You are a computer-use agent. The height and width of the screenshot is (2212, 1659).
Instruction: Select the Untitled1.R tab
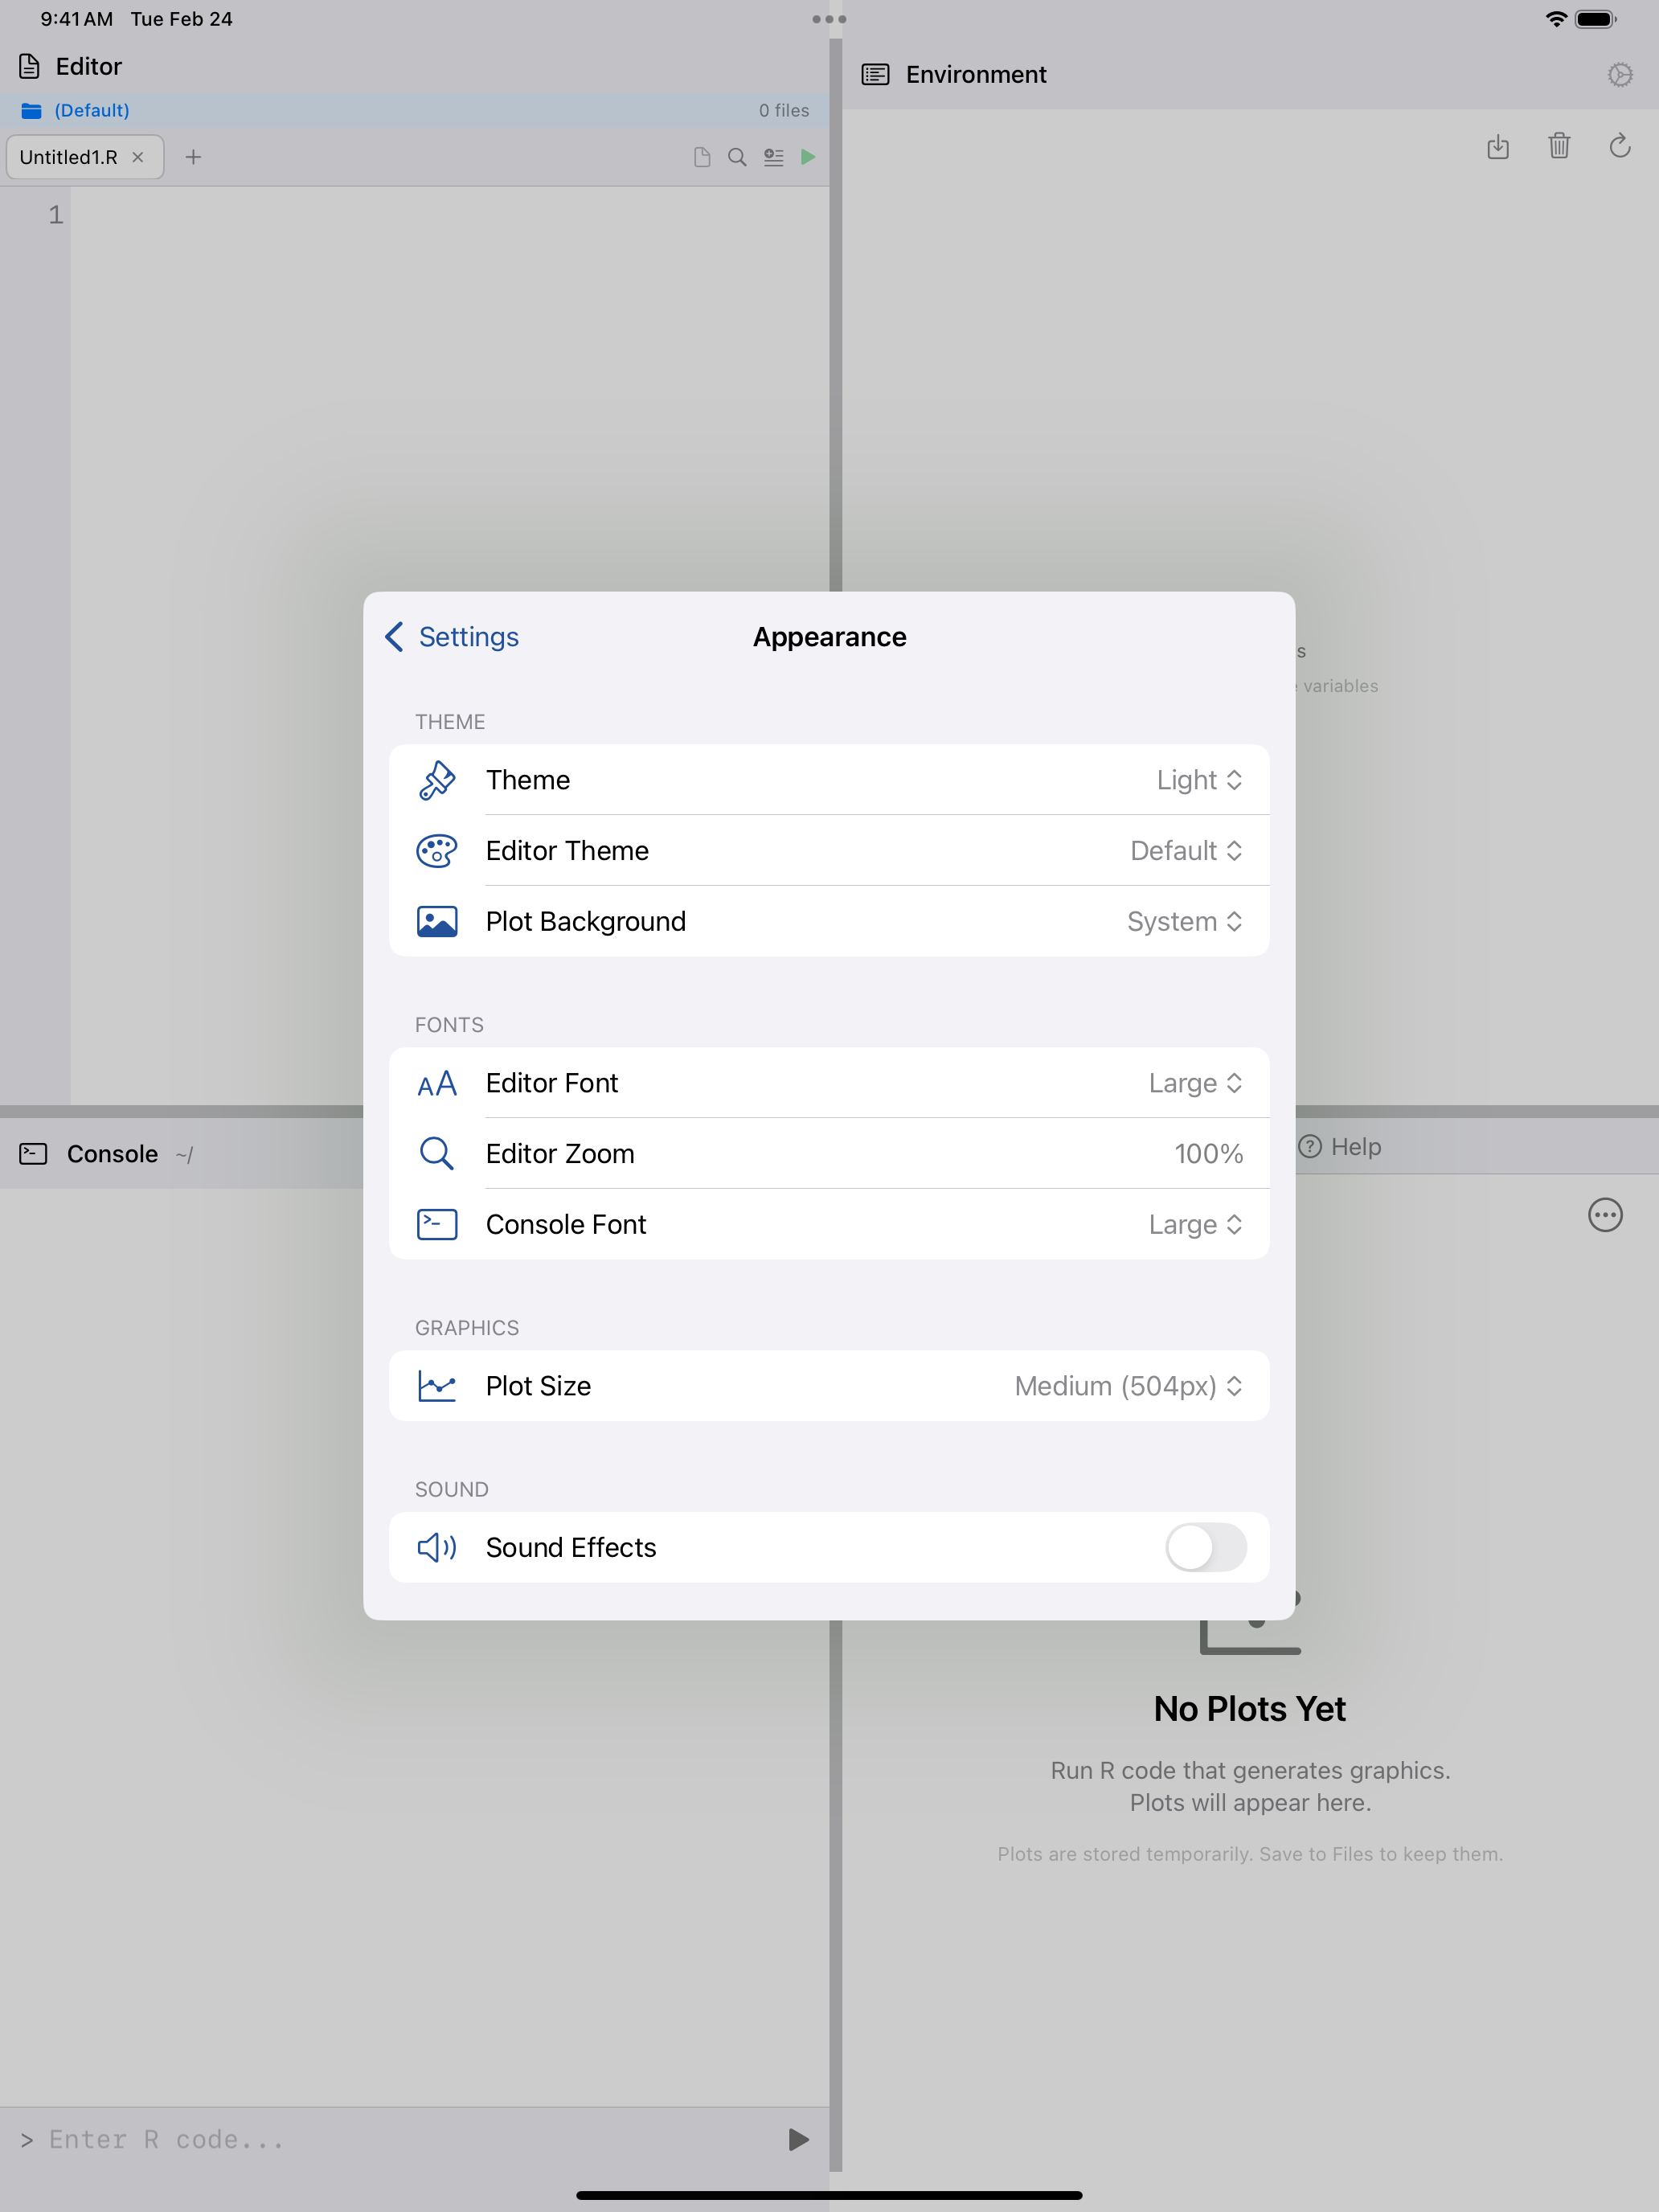[68, 157]
